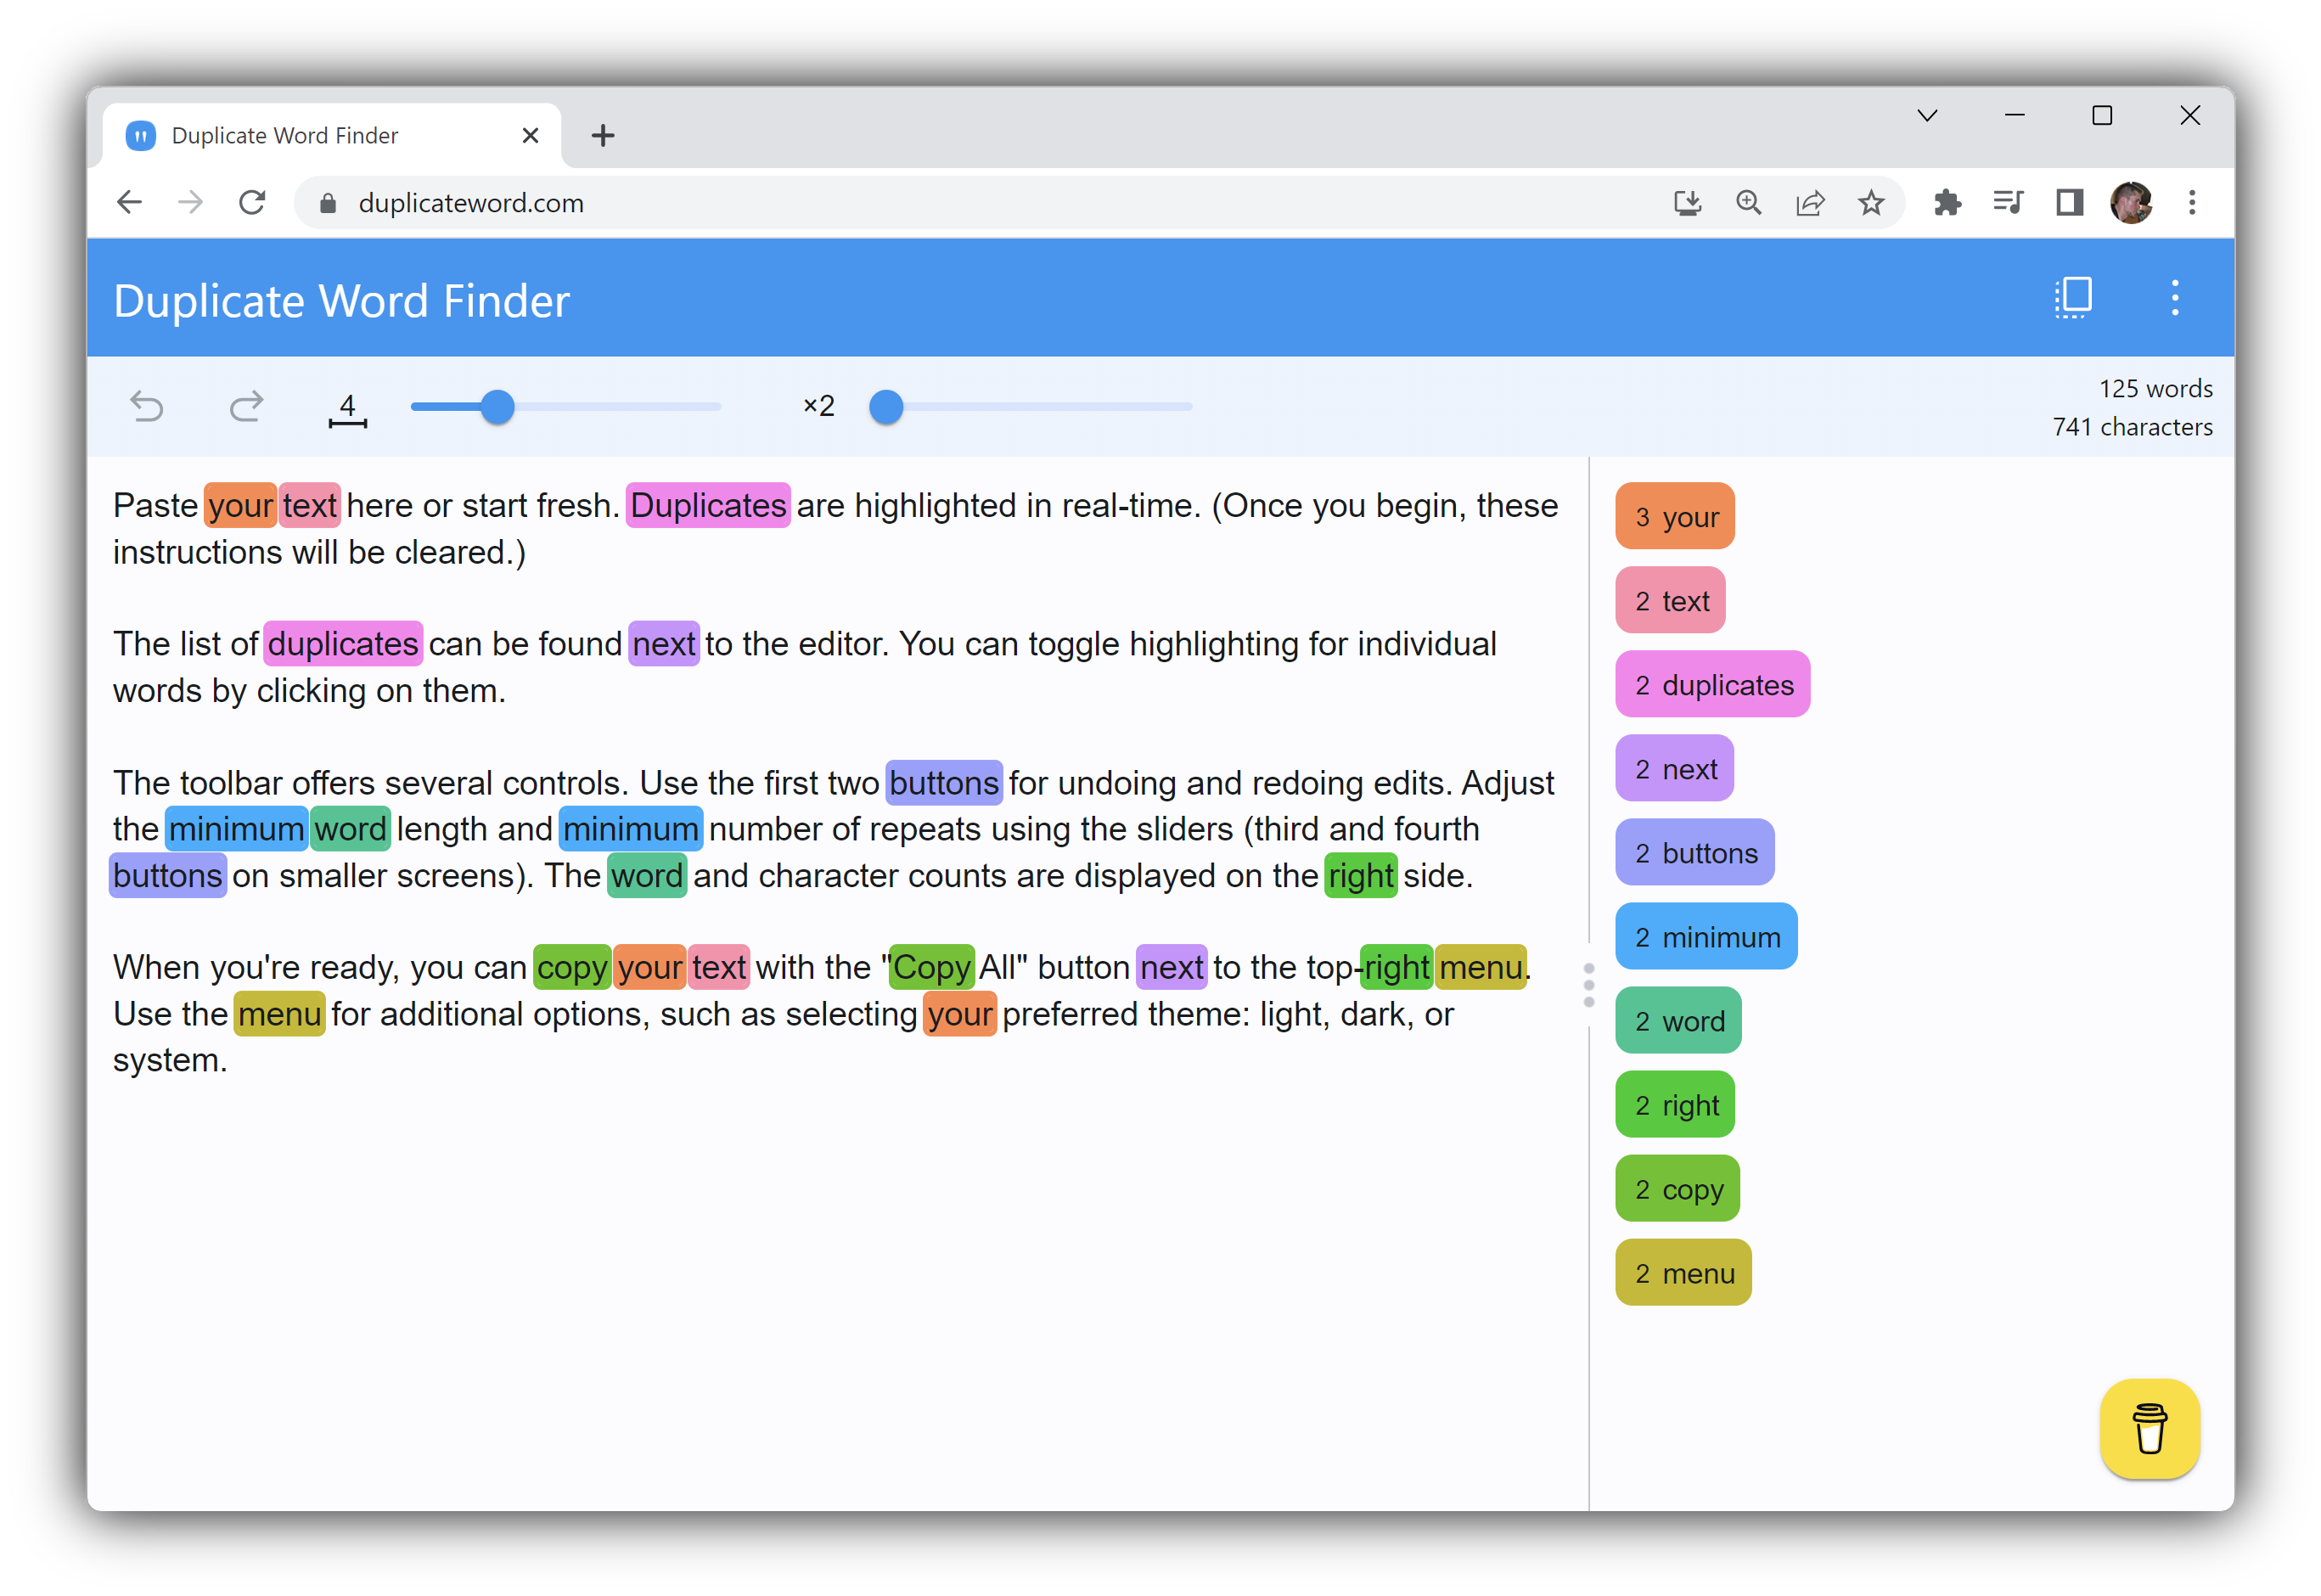
Task: Toggle highlighting for the word 'menu'
Action: pyautogui.click(x=1684, y=1273)
